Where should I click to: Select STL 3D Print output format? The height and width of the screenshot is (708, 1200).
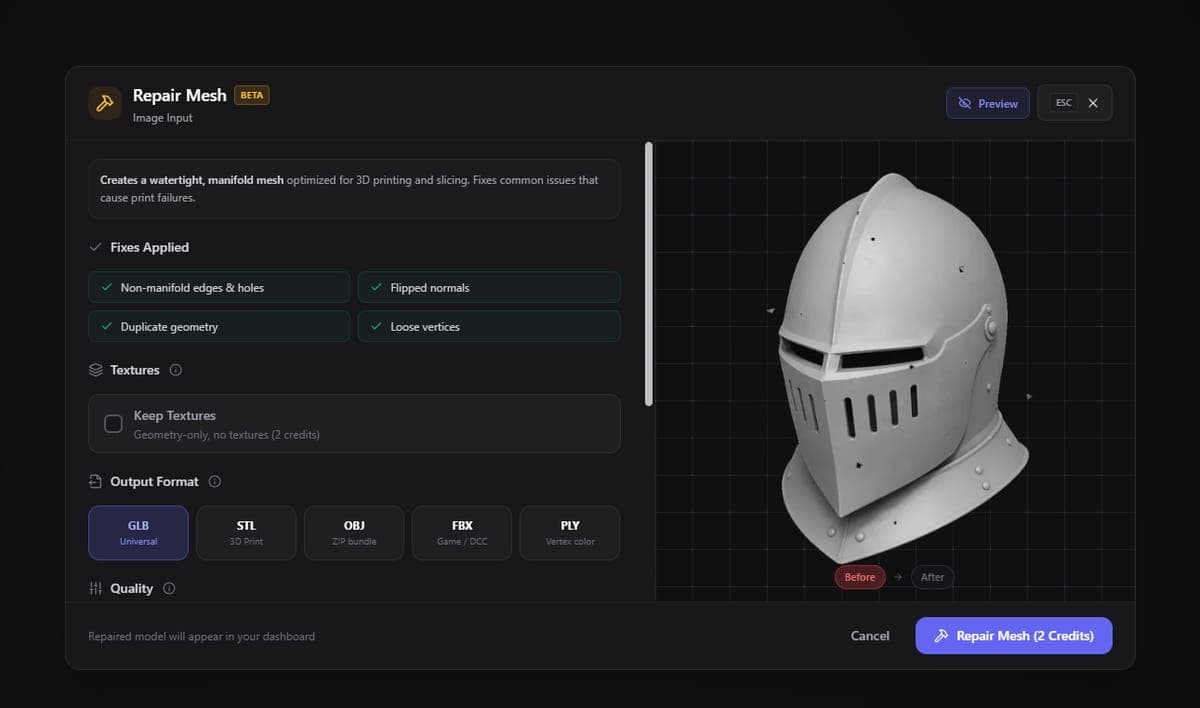[246, 532]
